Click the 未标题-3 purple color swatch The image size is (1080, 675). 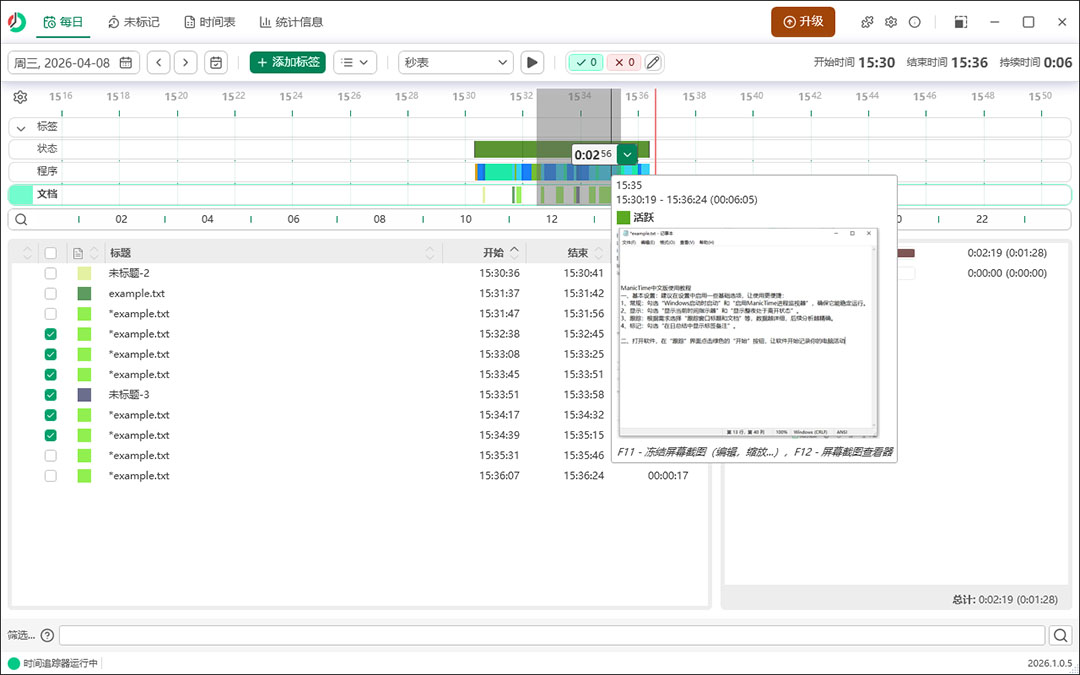(84, 395)
